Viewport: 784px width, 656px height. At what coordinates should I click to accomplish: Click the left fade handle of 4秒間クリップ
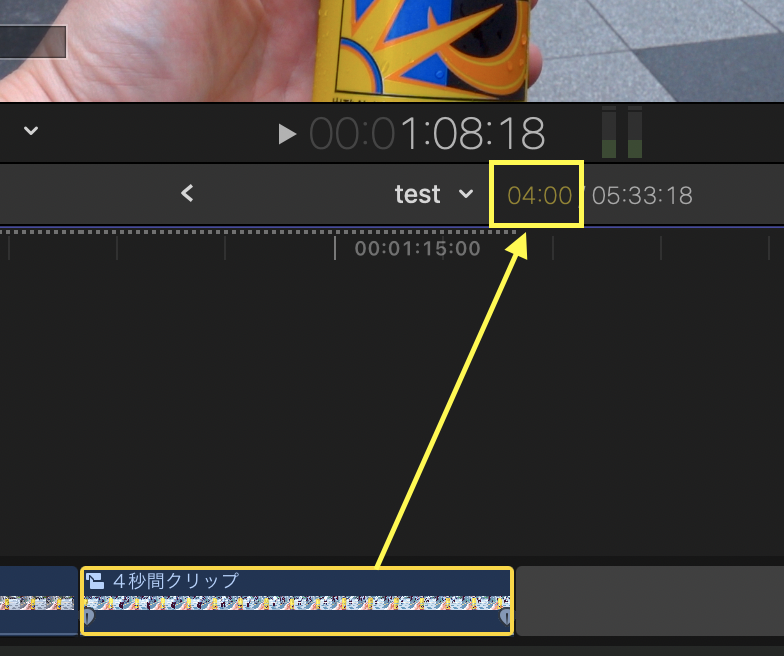(x=89, y=616)
